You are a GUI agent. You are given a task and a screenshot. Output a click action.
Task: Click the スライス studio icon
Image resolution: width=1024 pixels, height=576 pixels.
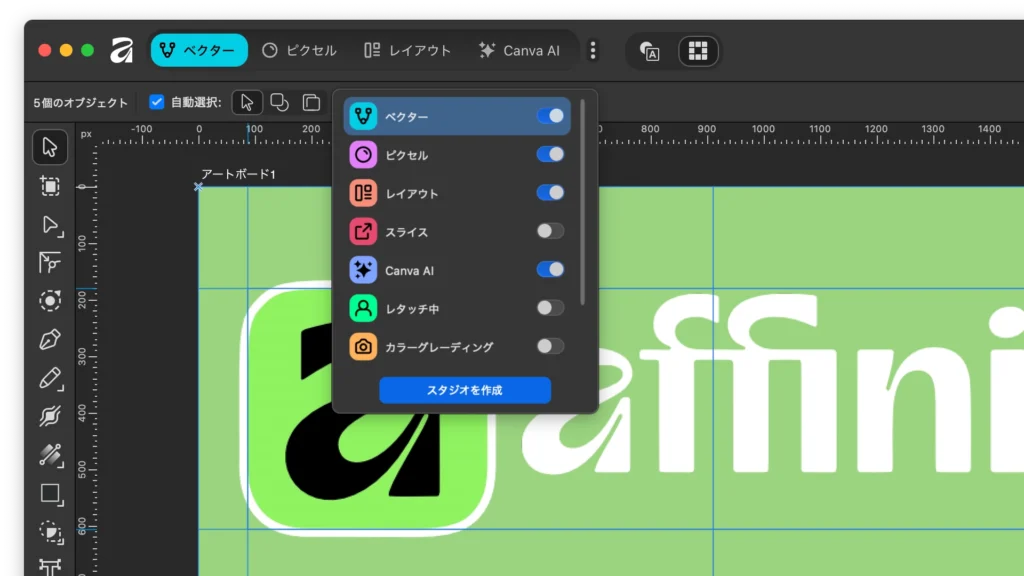(x=363, y=232)
